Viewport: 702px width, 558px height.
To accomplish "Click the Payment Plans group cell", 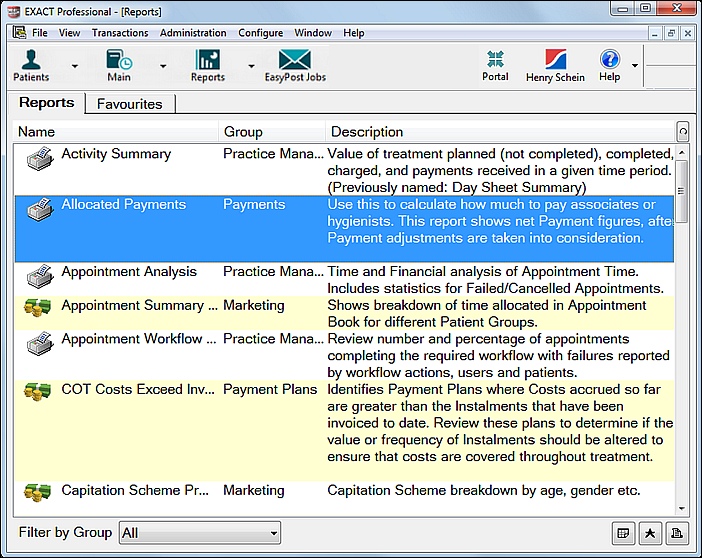I will click(270, 390).
